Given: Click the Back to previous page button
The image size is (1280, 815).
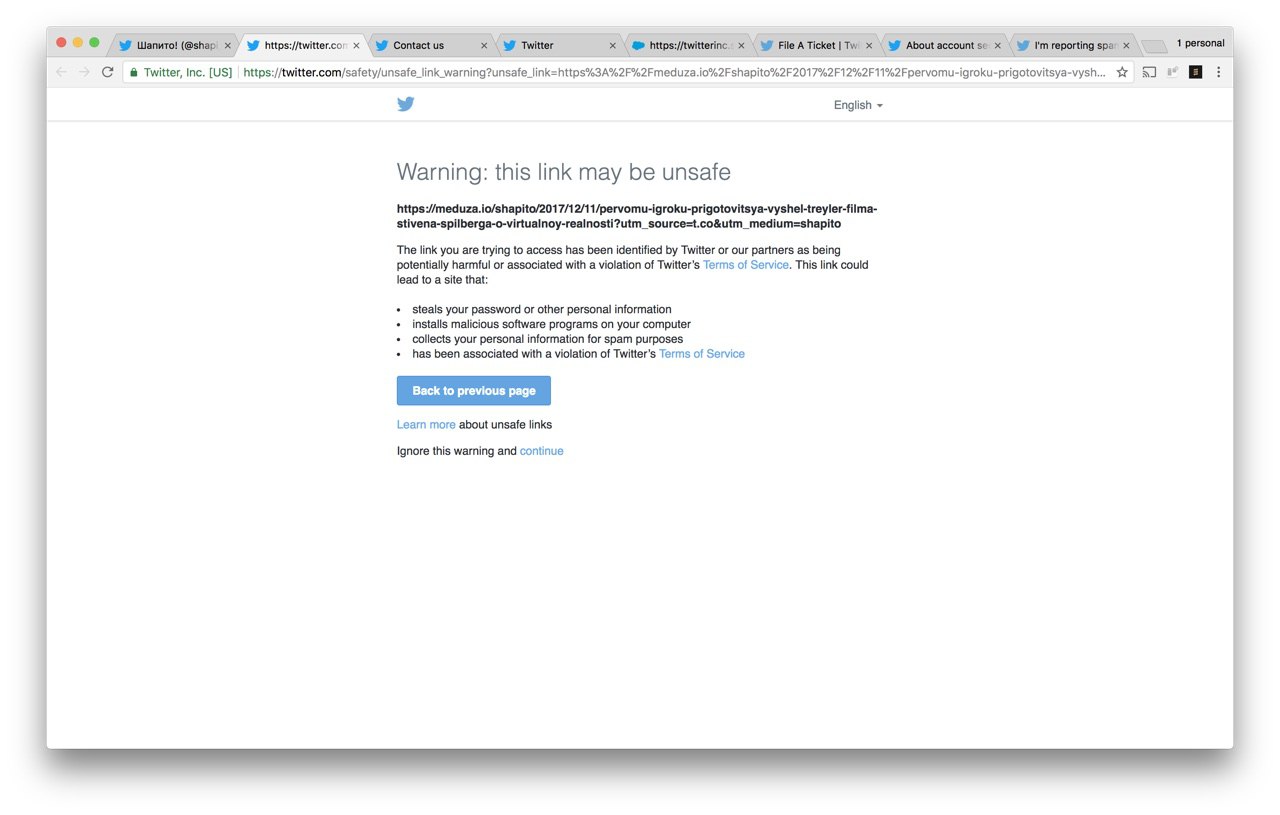Looking at the screenshot, I should [474, 391].
